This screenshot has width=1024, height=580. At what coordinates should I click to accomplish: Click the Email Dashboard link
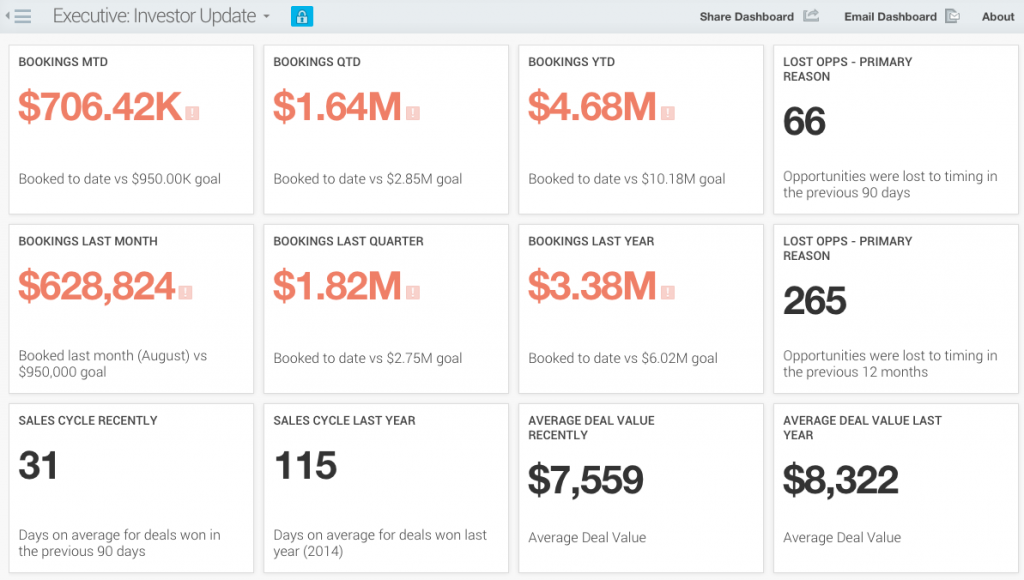pos(890,16)
